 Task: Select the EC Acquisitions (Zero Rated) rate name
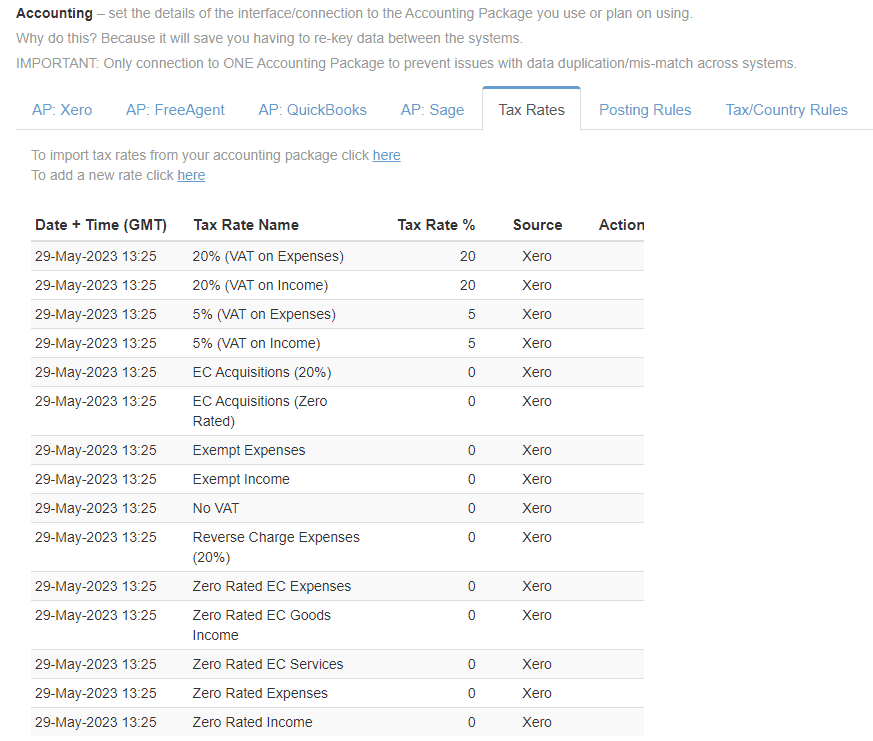pos(260,411)
